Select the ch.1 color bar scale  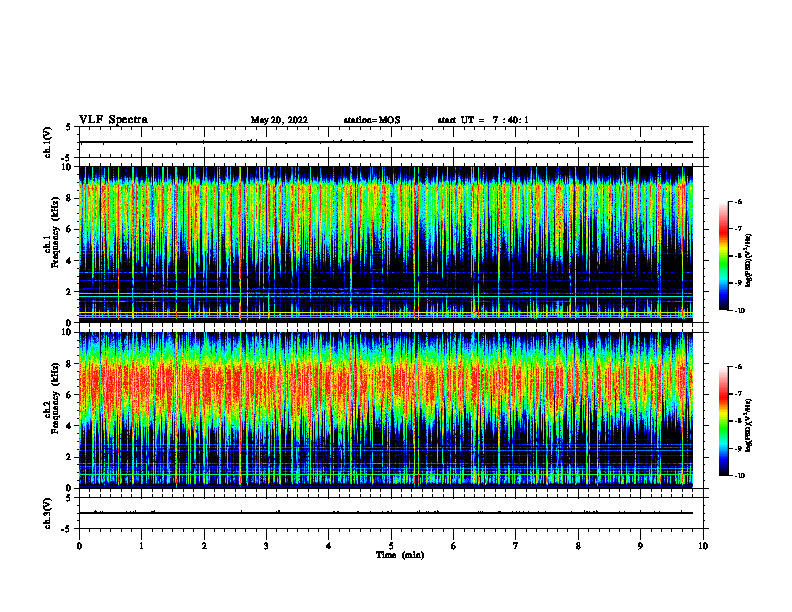724,256
